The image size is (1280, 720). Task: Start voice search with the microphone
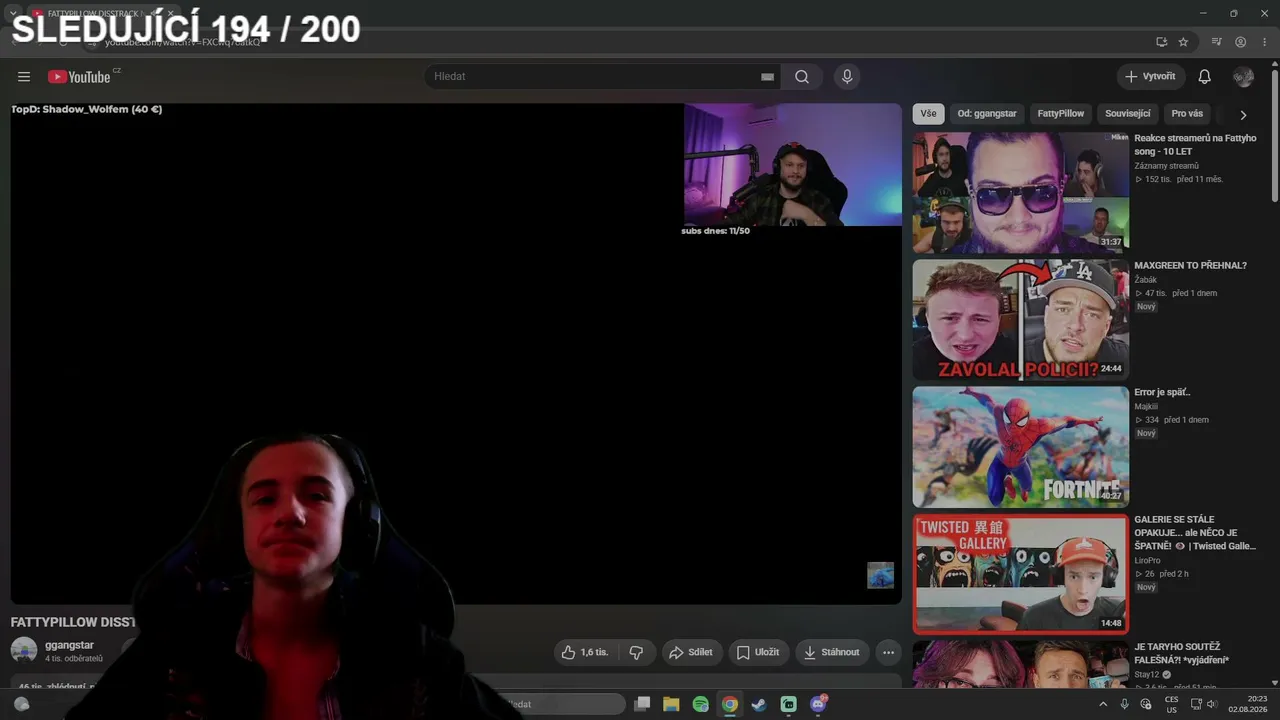coord(847,77)
